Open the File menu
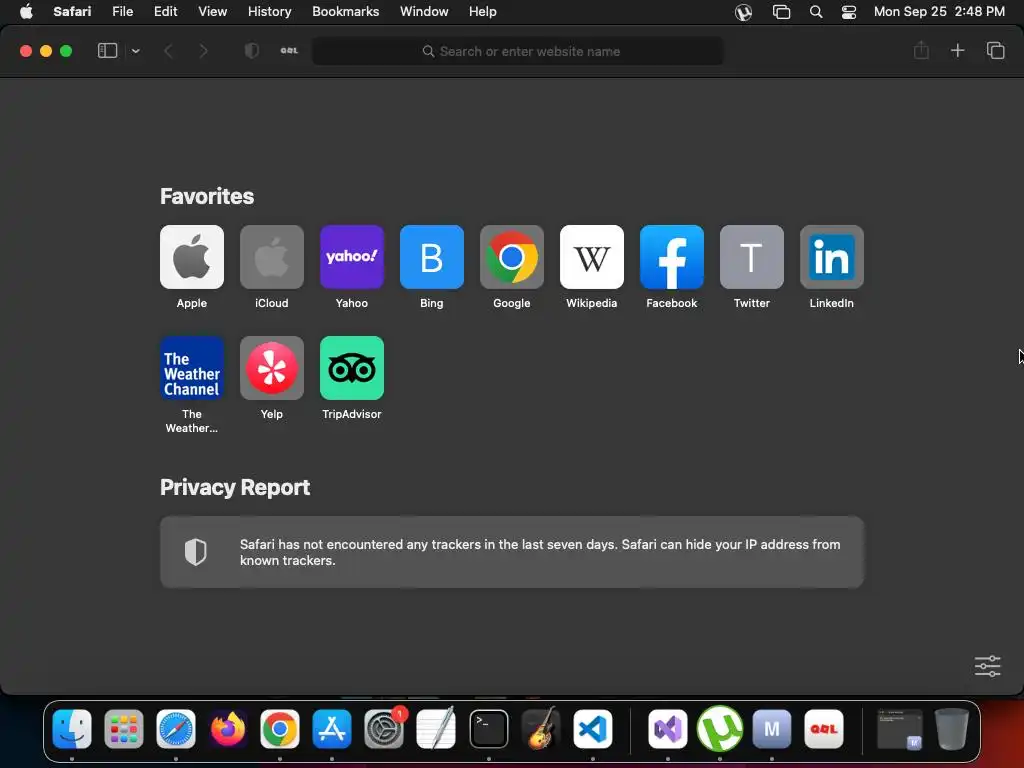This screenshot has height=768, width=1024. click(x=122, y=11)
